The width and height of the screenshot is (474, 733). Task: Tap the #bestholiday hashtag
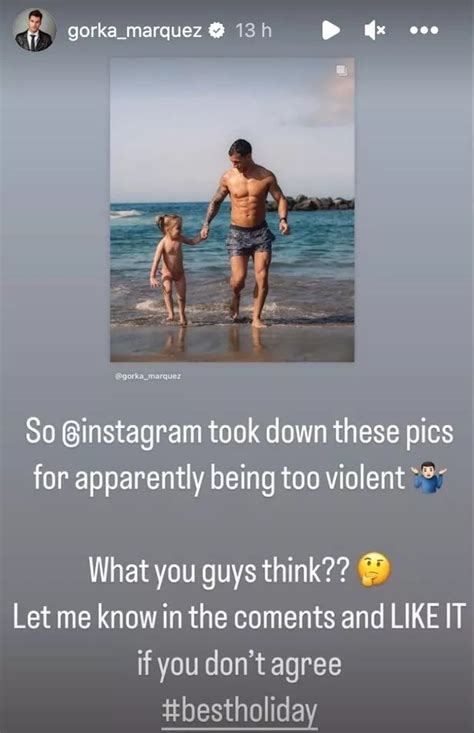pos(239,711)
